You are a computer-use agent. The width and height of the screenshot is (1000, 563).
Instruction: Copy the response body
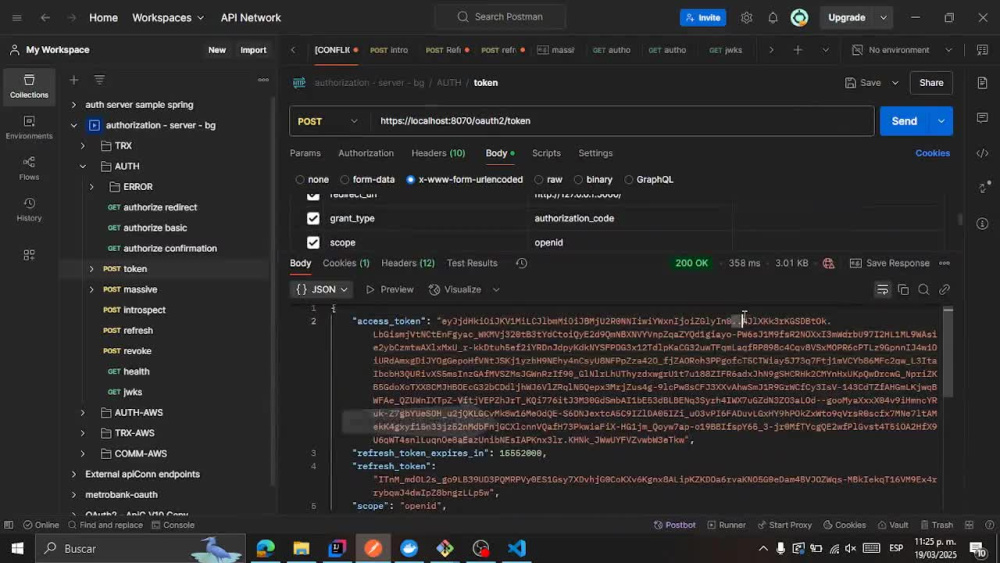pyautogui.click(x=903, y=289)
